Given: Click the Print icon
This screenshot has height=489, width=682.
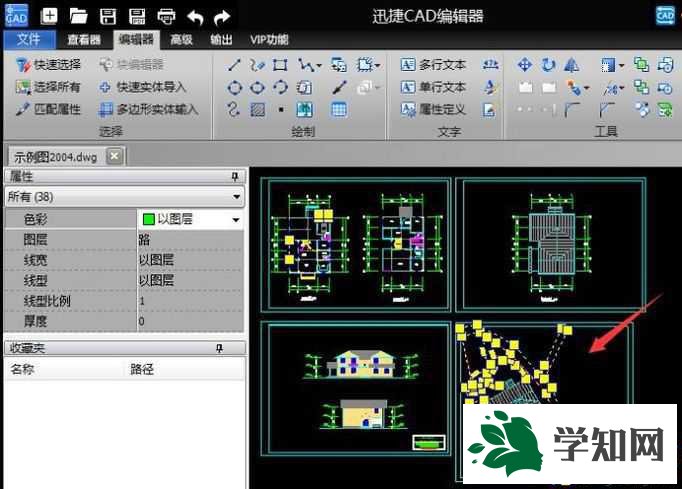Looking at the screenshot, I should pyautogui.click(x=166, y=17).
